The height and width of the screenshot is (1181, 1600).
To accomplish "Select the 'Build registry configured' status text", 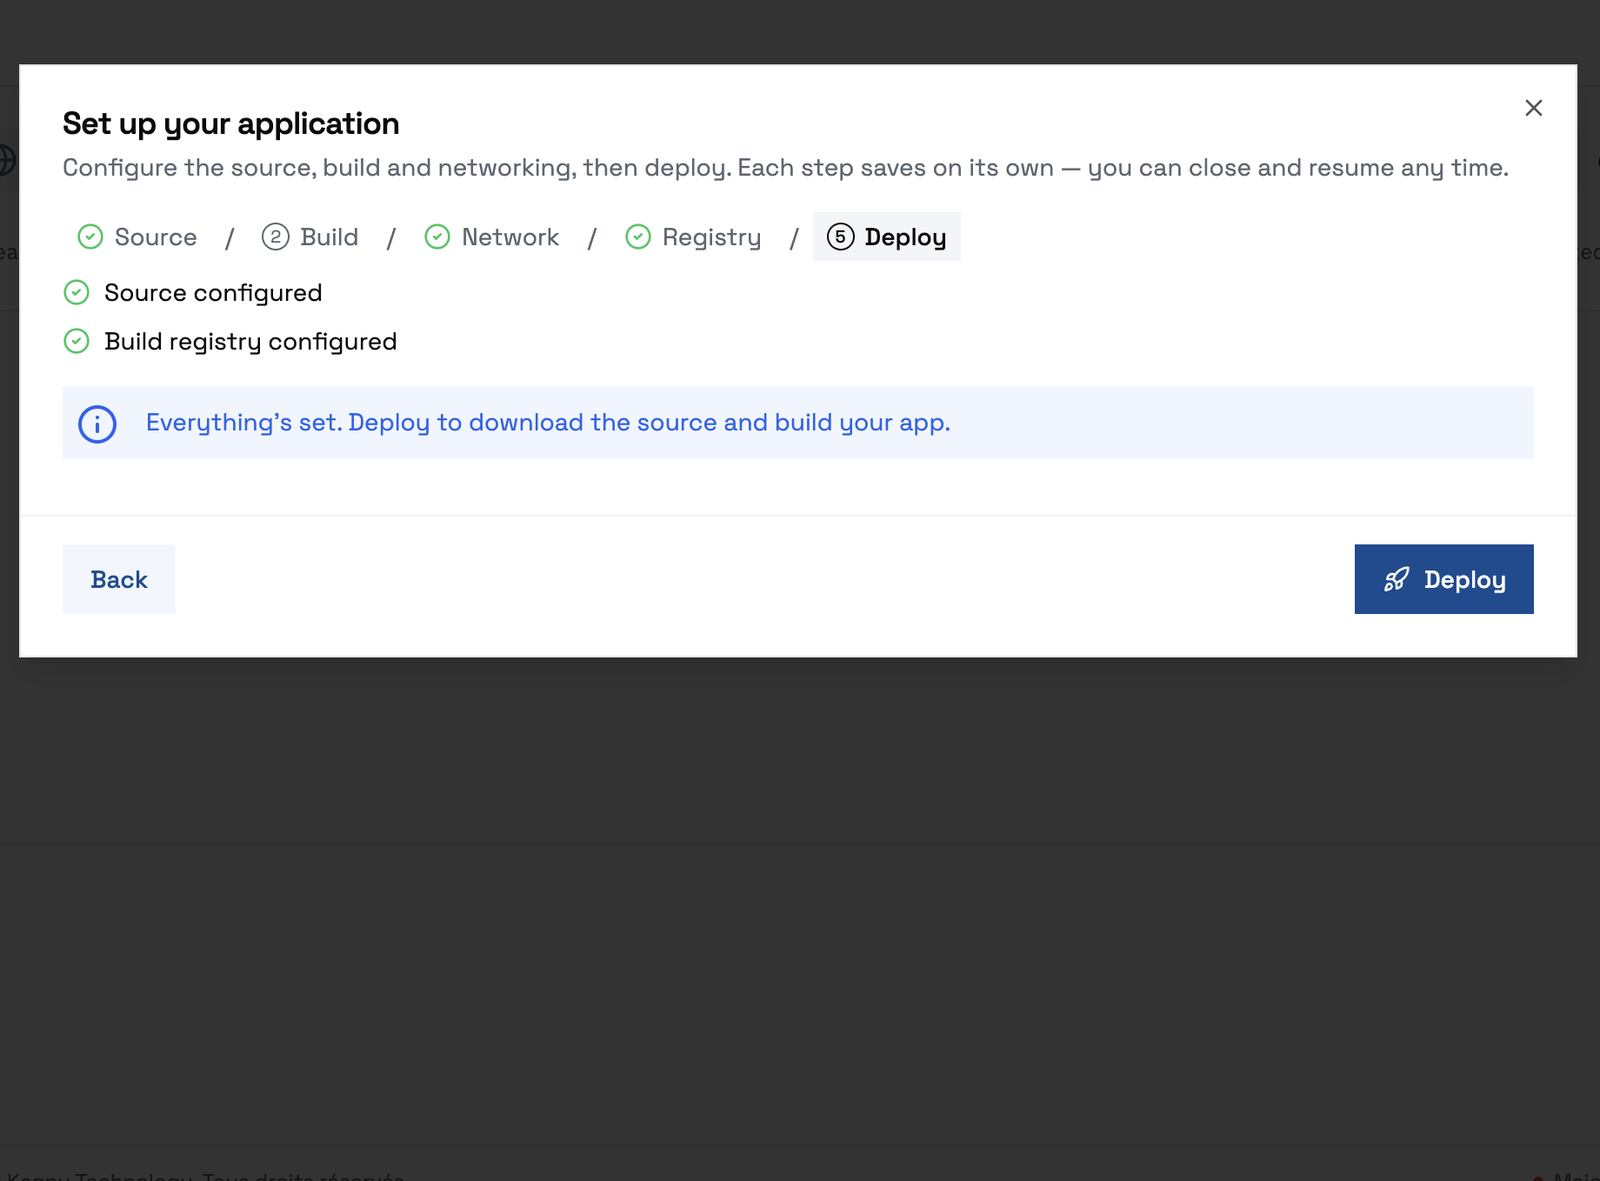I will (251, 342).
